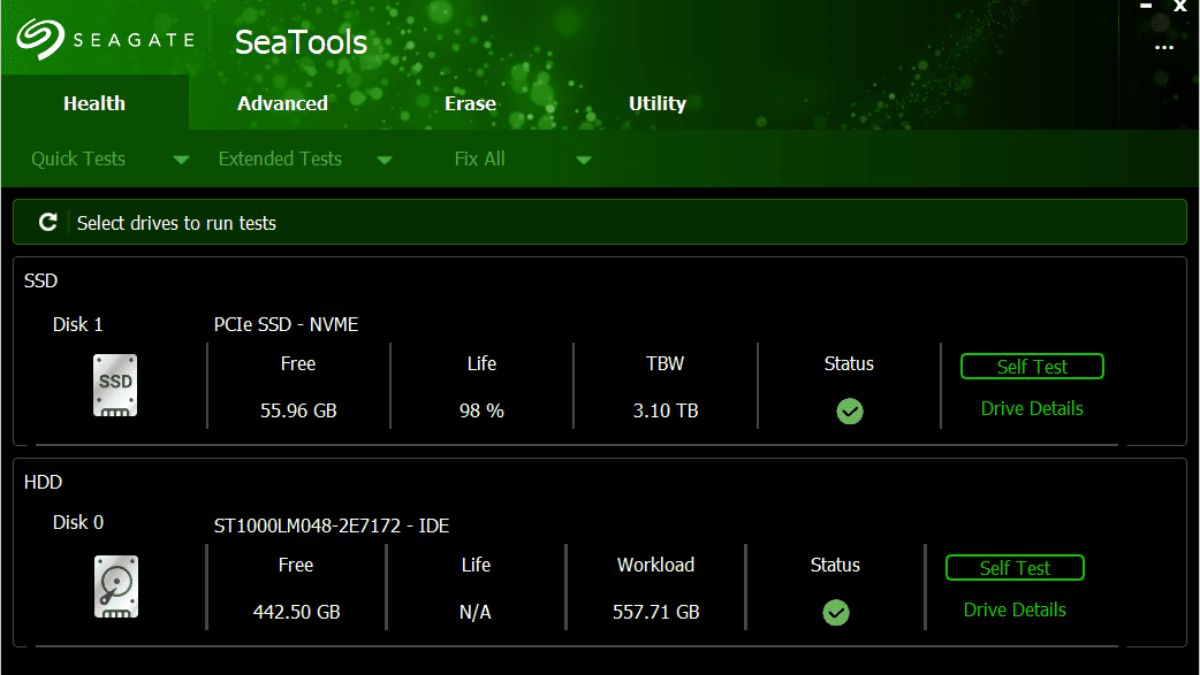Viewport: 1200px width, 675px height.
Task: Click the green status checkmark for Disk 1
Action: pos(849,411)
